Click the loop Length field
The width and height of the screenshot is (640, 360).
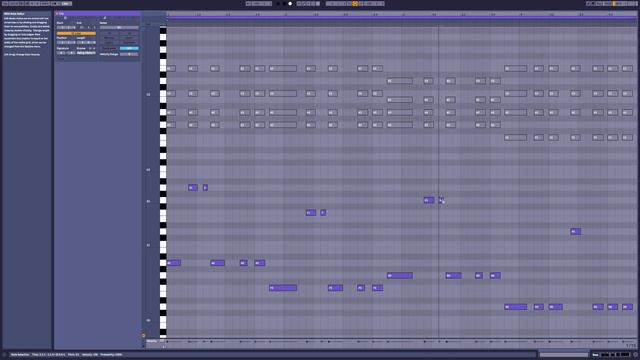point(86,42)
